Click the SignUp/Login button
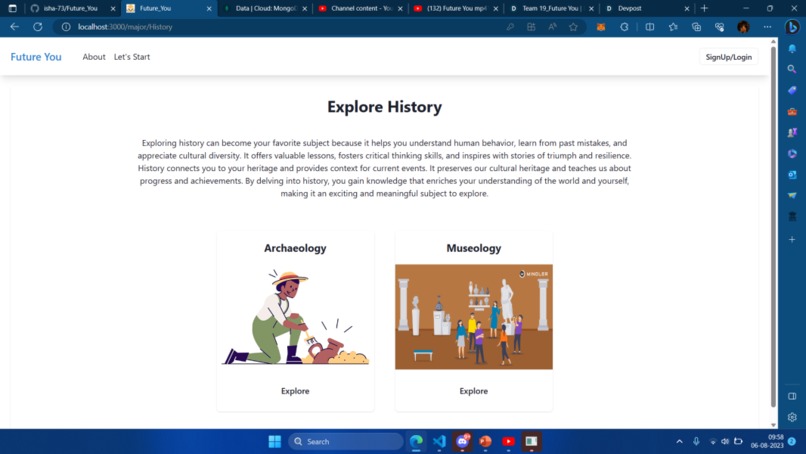Image resolution: width=806 pixels, height=454 pixels. pyautogui.click(x=728, y=57)
